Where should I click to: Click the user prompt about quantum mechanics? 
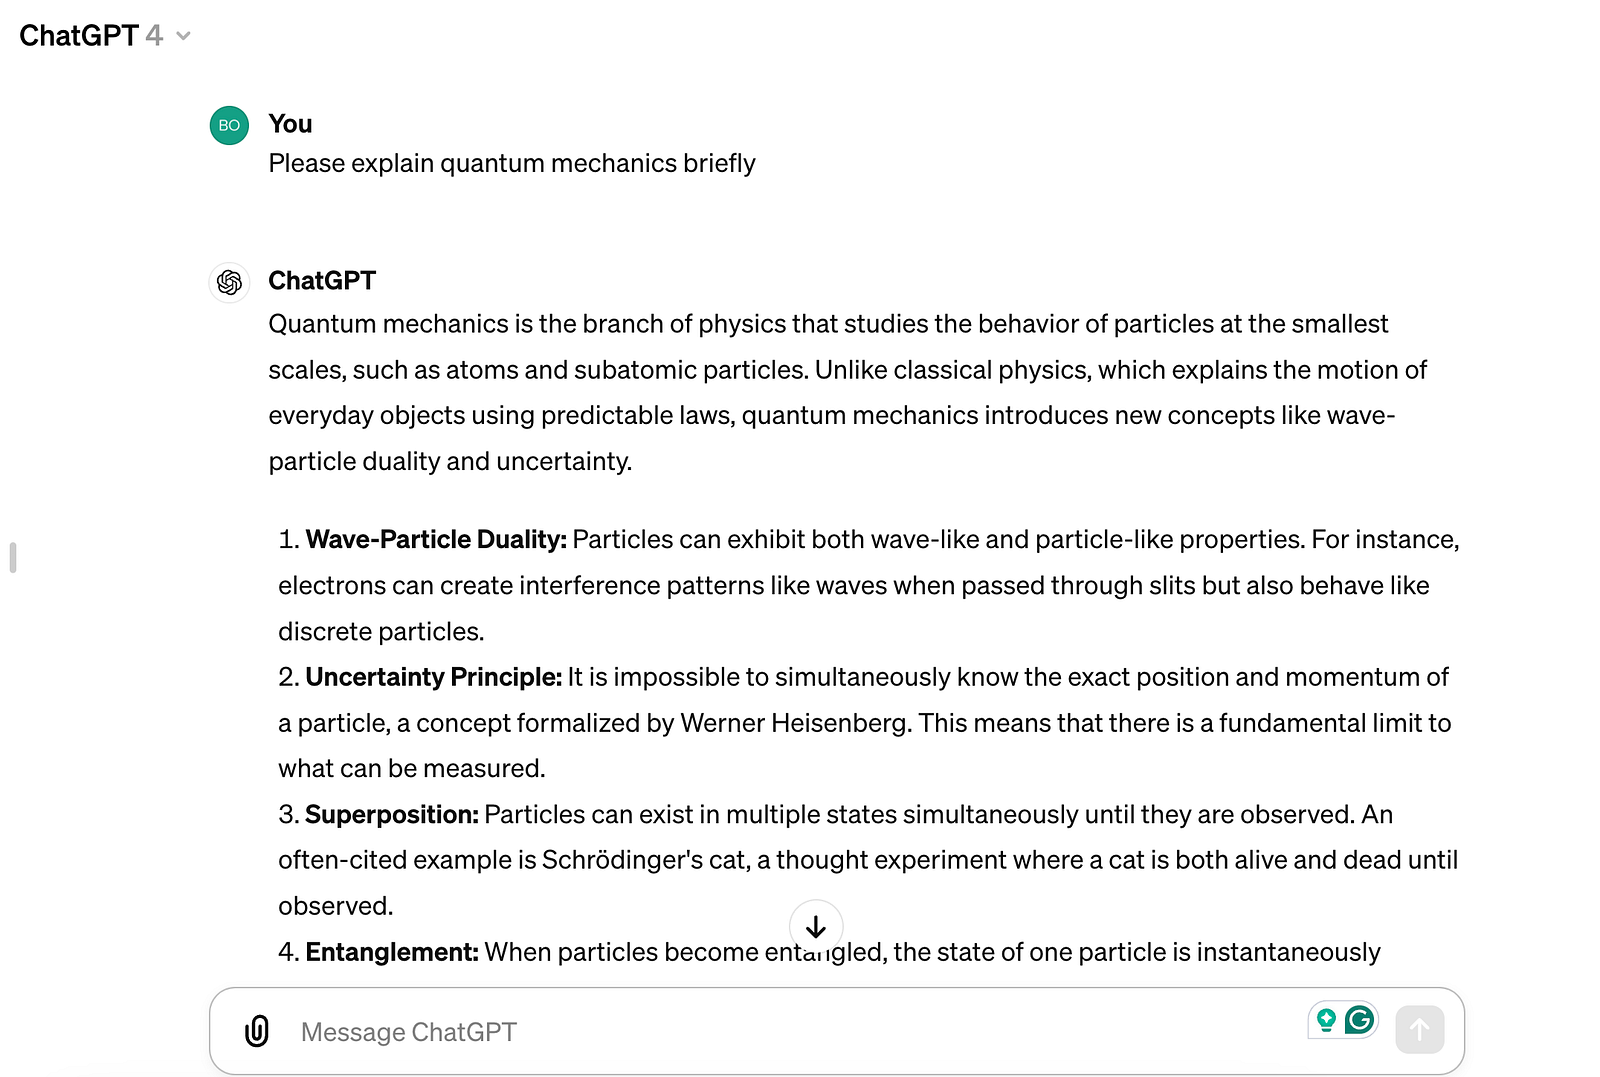click(x=512, y=163)
